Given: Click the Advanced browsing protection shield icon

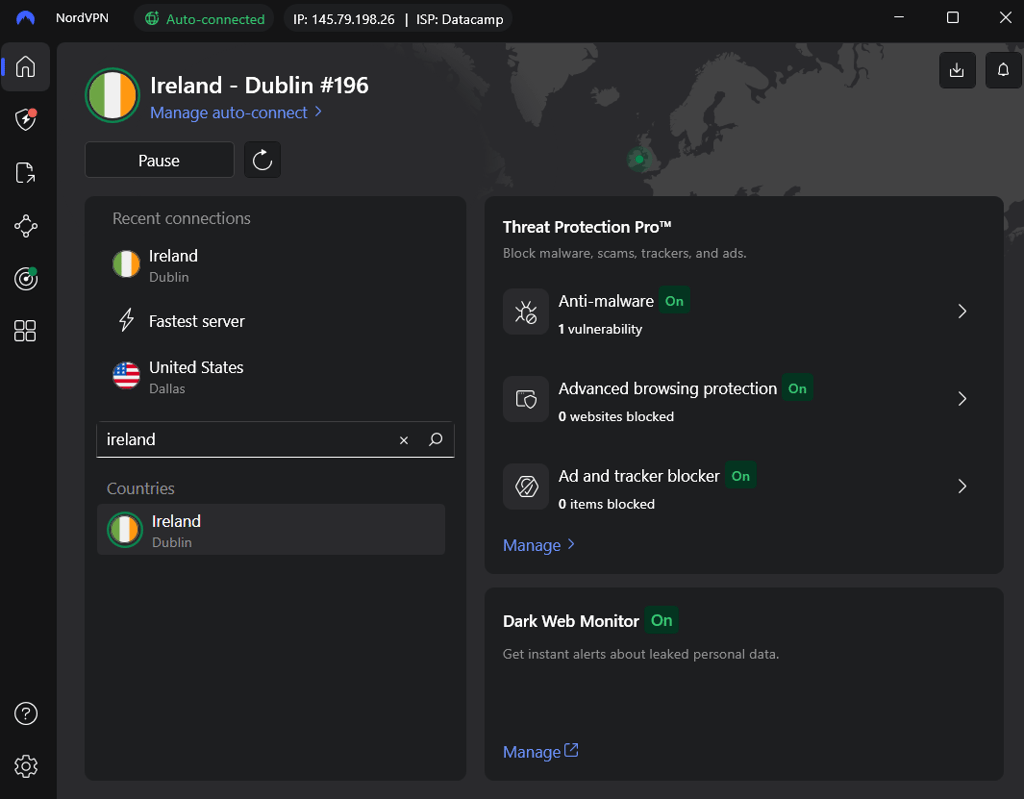Looking at the screenshot, I should (526, 399).
